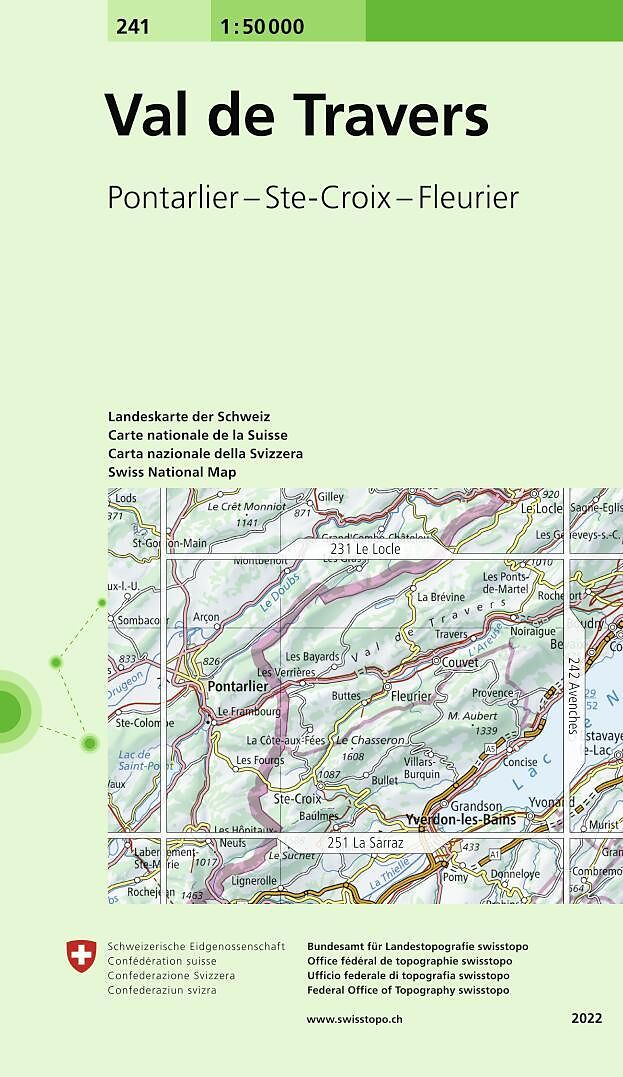Click the Pontarlier–Ste-Croix–Fleurier subtitle
The width and height of the screenshot is (623, 1077).
[313, 197]
